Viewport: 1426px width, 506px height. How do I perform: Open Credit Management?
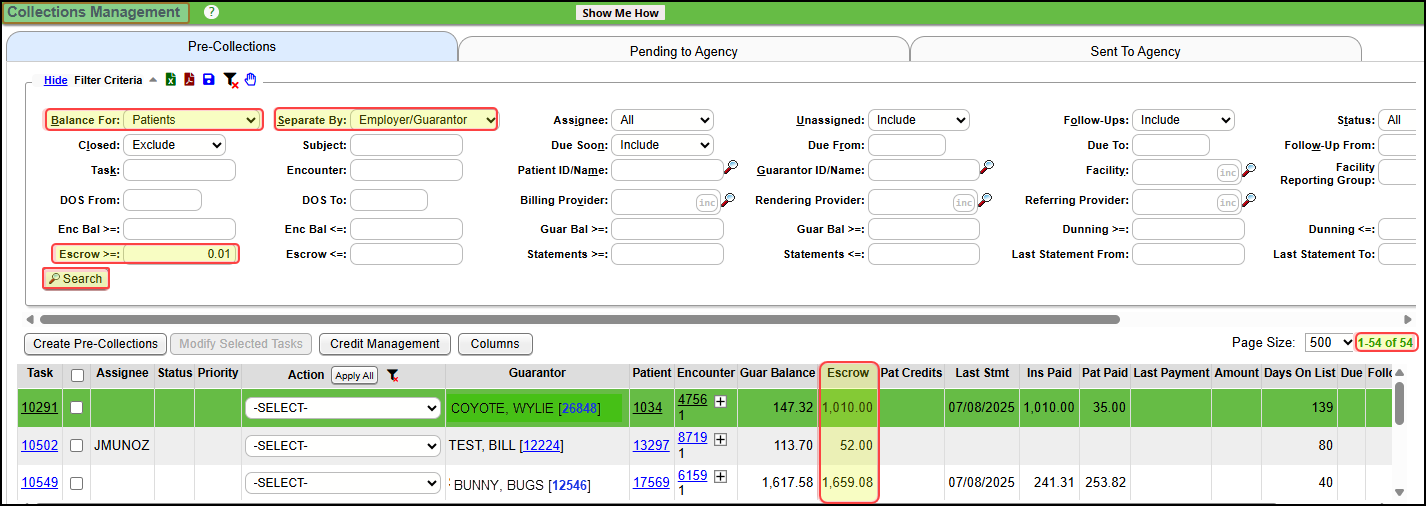(x=385, y=344)
